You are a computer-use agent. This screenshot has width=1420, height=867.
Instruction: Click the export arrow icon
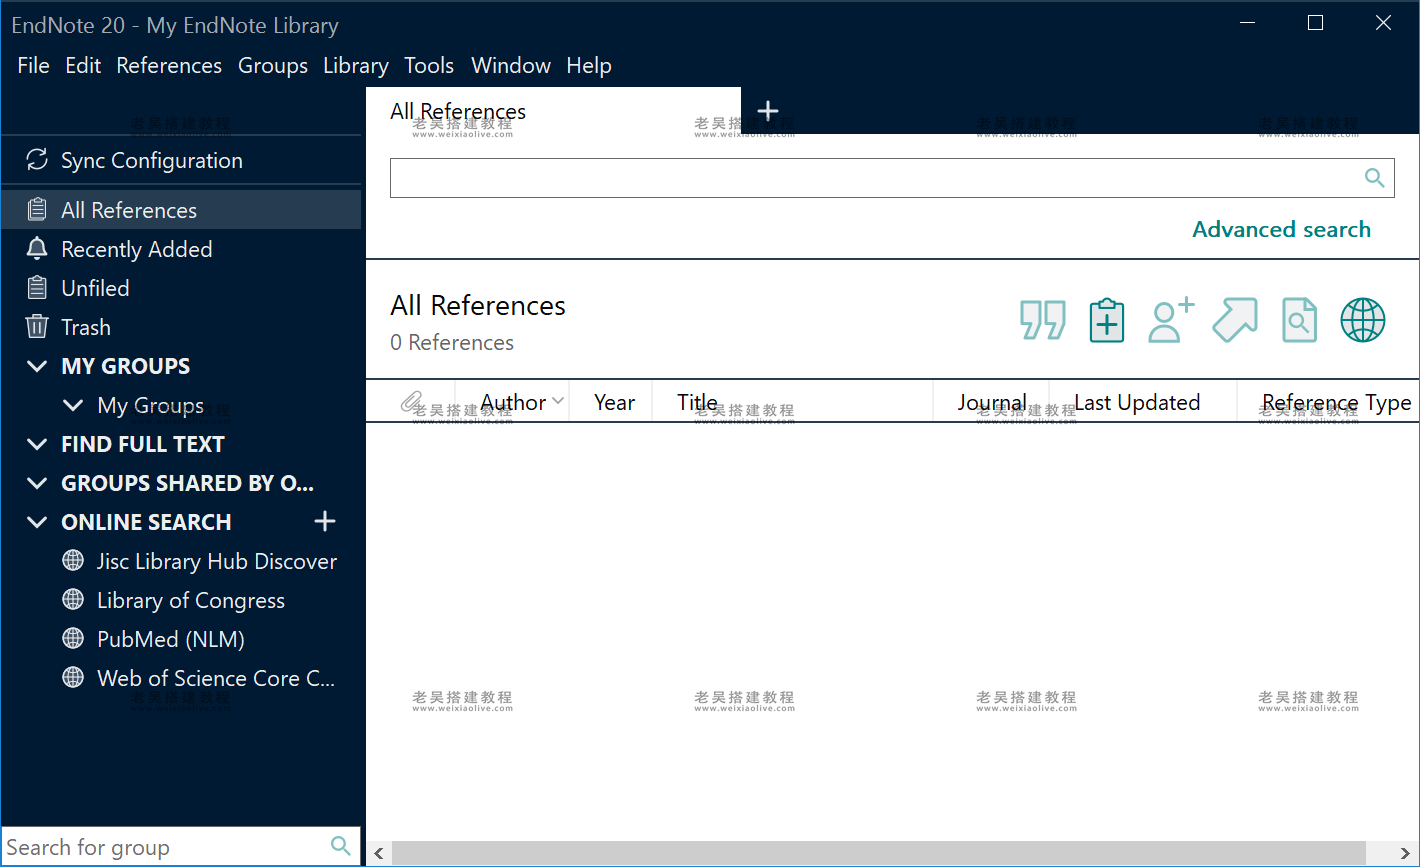(x=1234, y=321)
